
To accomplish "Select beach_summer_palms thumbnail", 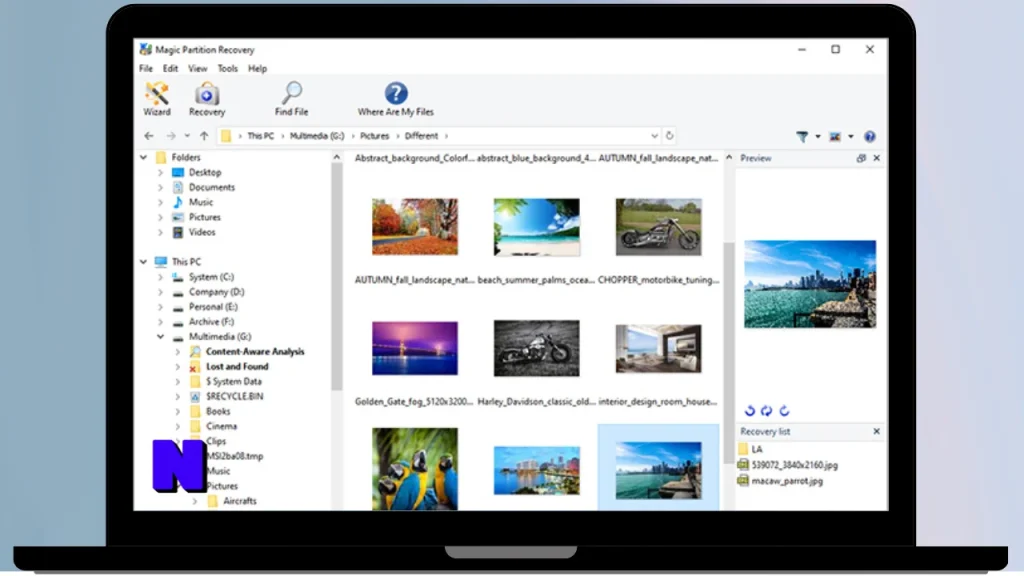I will tap(536, 227).
